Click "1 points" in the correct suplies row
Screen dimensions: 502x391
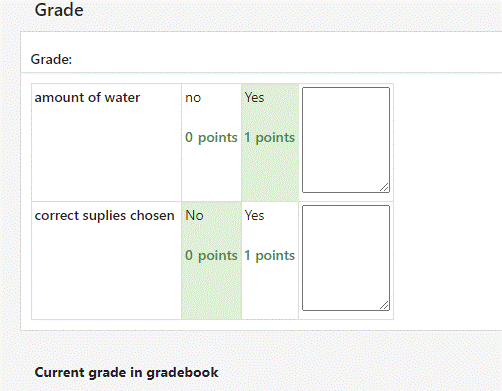point(270,255)
